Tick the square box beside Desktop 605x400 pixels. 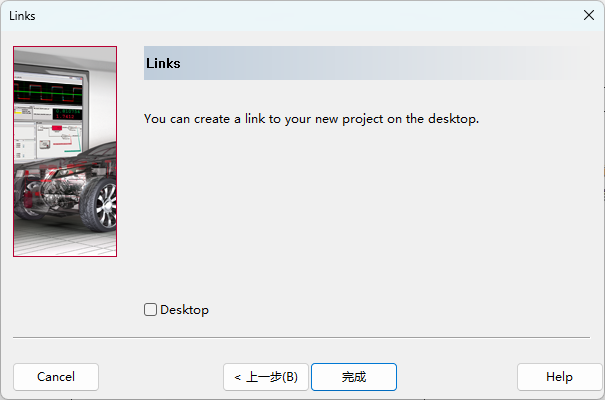pyautogui.click(x=151, y=310)
